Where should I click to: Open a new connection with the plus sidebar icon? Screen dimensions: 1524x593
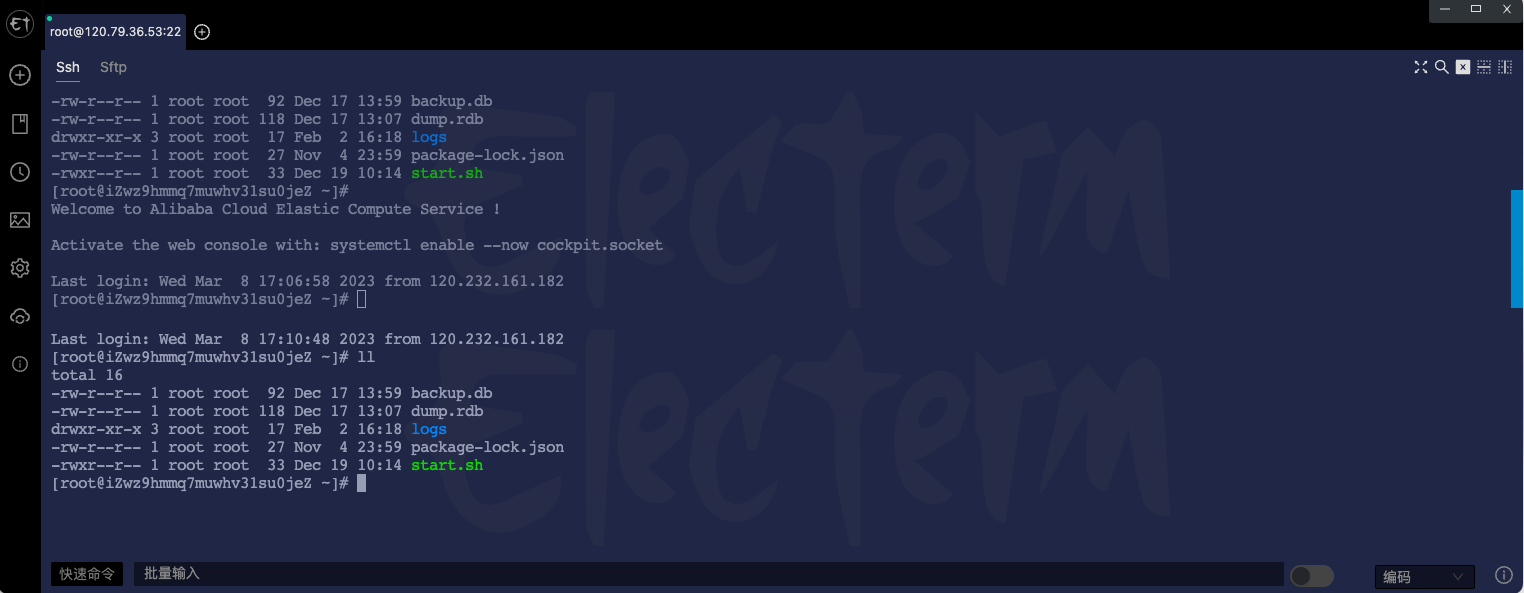(19, 75)
